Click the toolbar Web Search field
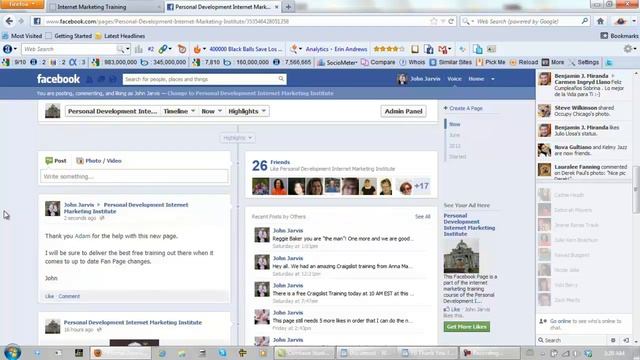The width and height of the screenshot is (640, 360). 69,49
